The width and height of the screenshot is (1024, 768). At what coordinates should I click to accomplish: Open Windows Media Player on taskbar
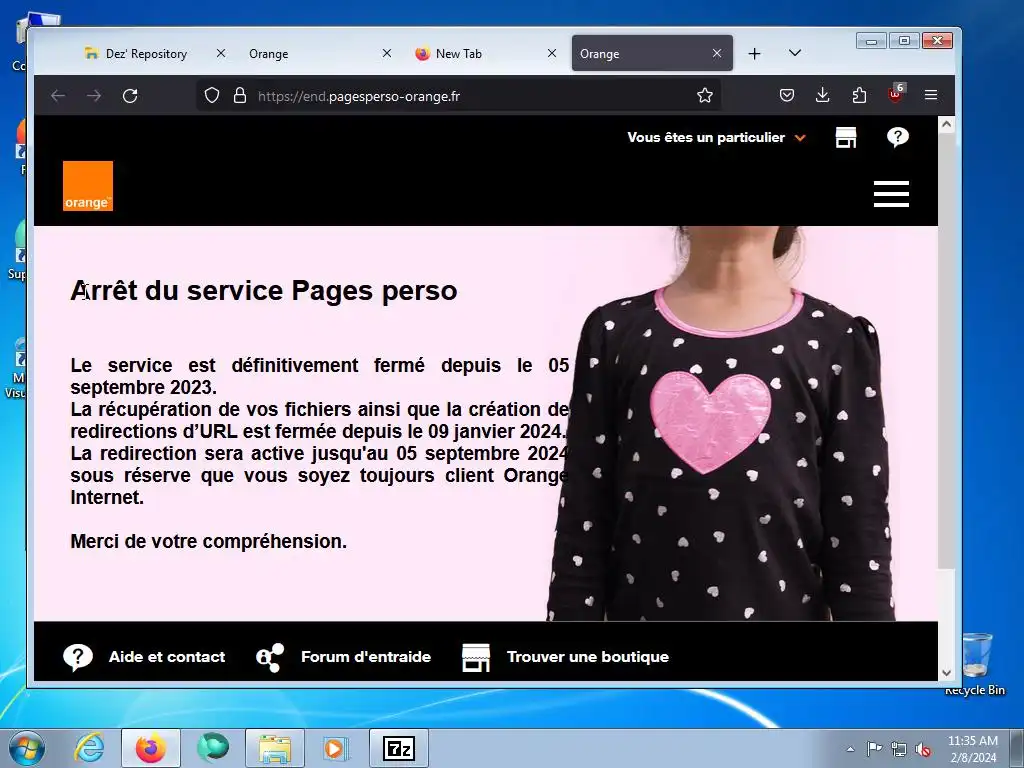[336, 748]
